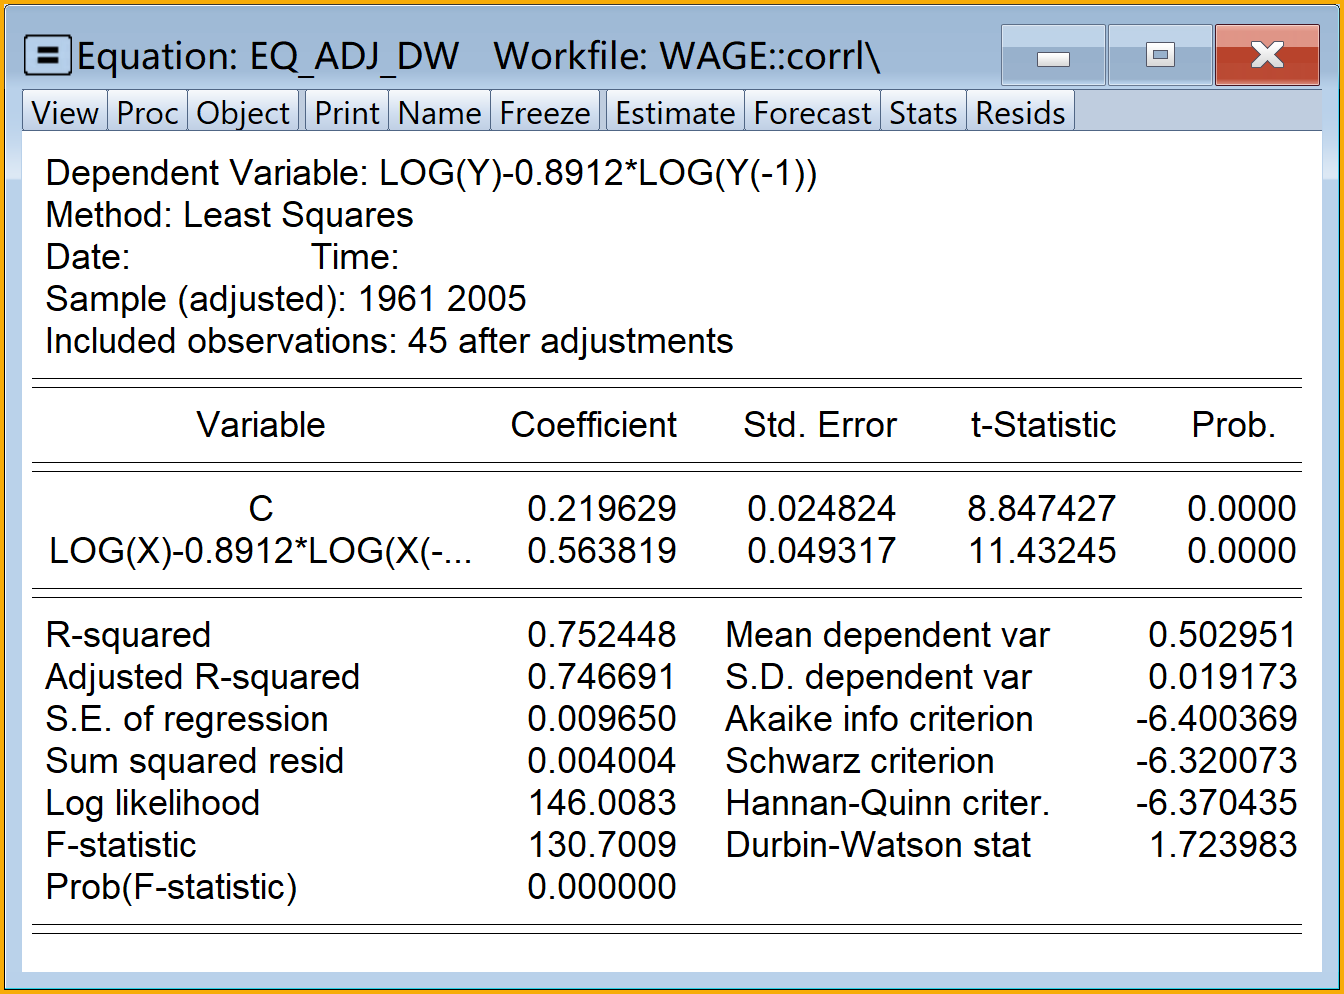Select the Durbin-Watson stat value 1.723983
Screen dimensions: 1344x994
tap(1222, 845)
